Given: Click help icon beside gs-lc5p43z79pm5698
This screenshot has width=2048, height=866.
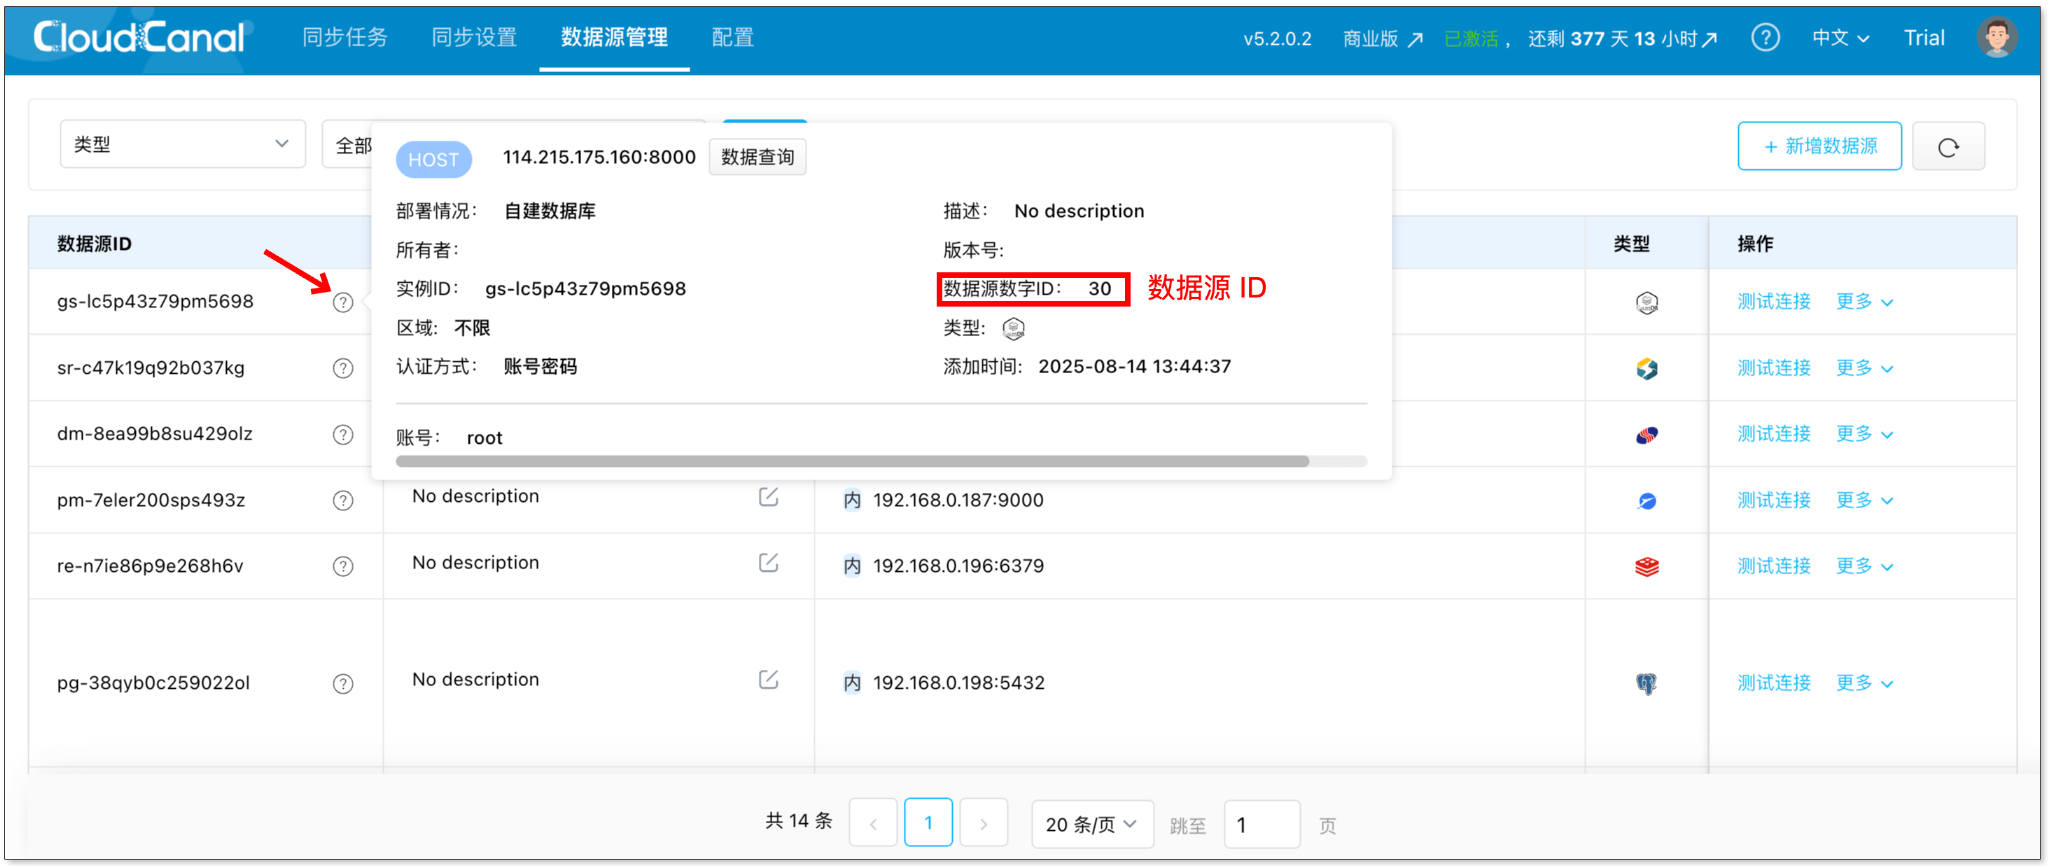Looking at the screenshot, I should coord(343,302).
